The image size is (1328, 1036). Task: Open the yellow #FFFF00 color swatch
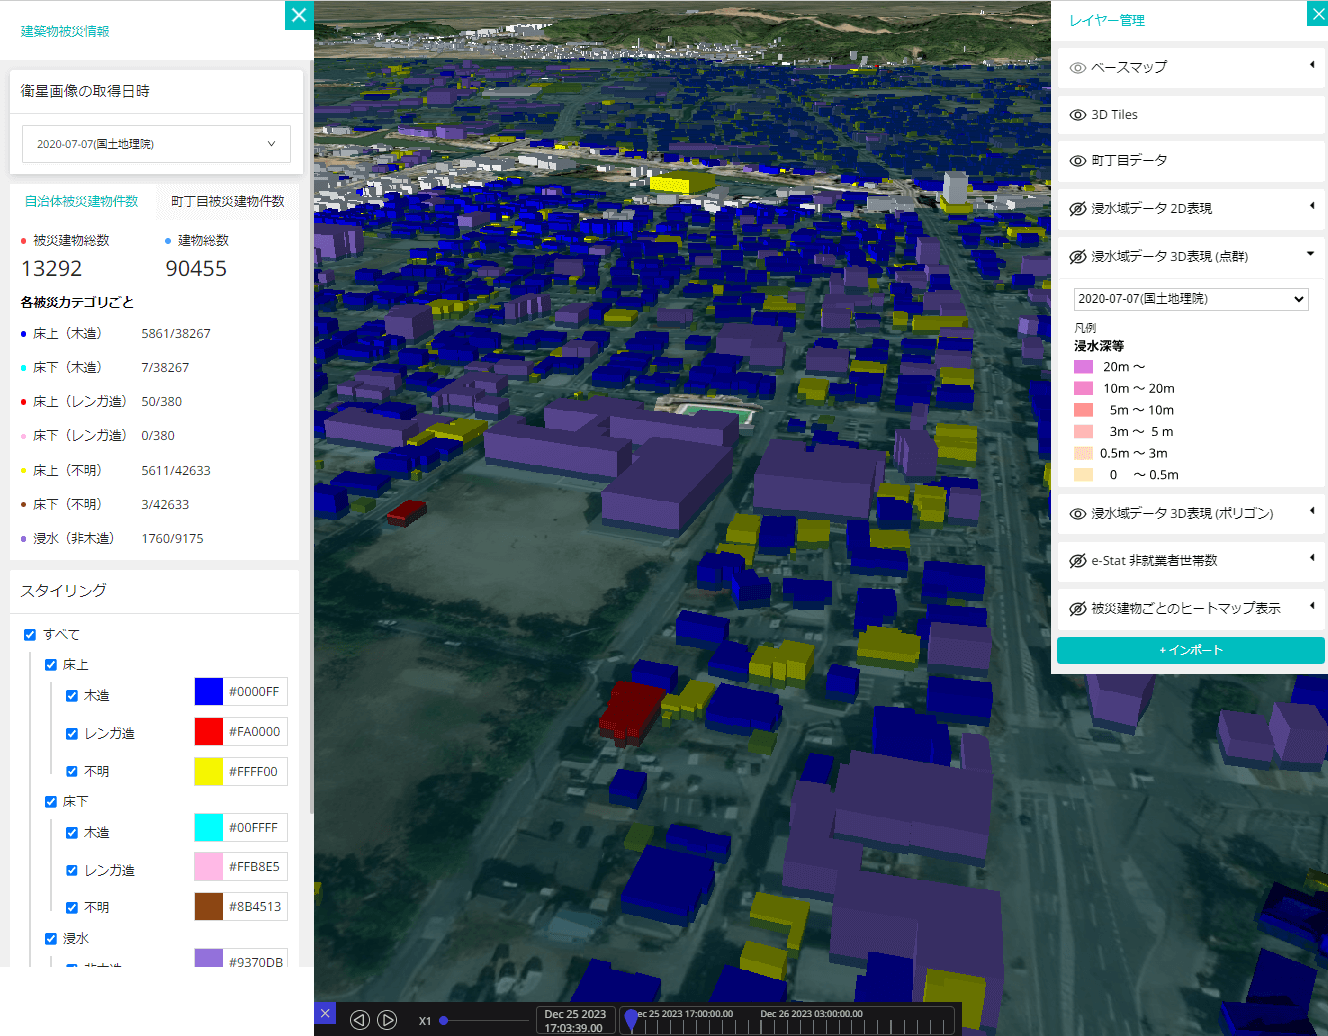coord(209,772)
